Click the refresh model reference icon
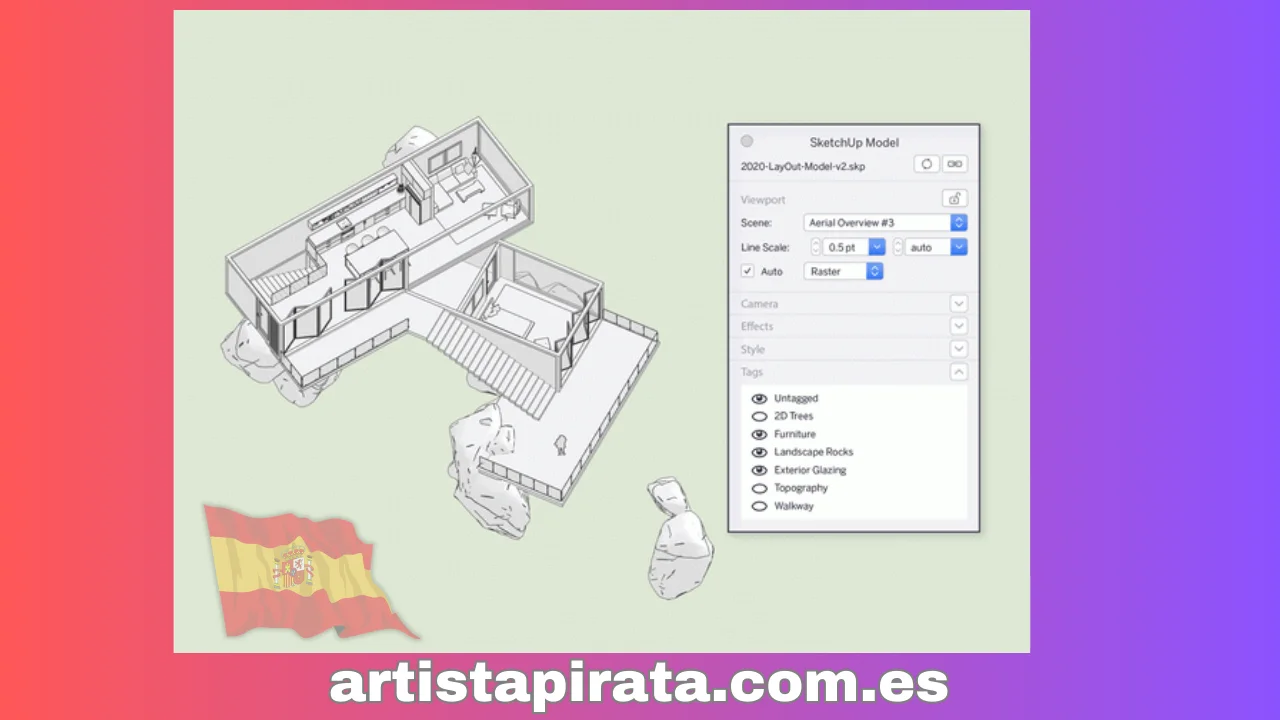The height and width of the screenshot is (720, 1280). tap(926, 164)
